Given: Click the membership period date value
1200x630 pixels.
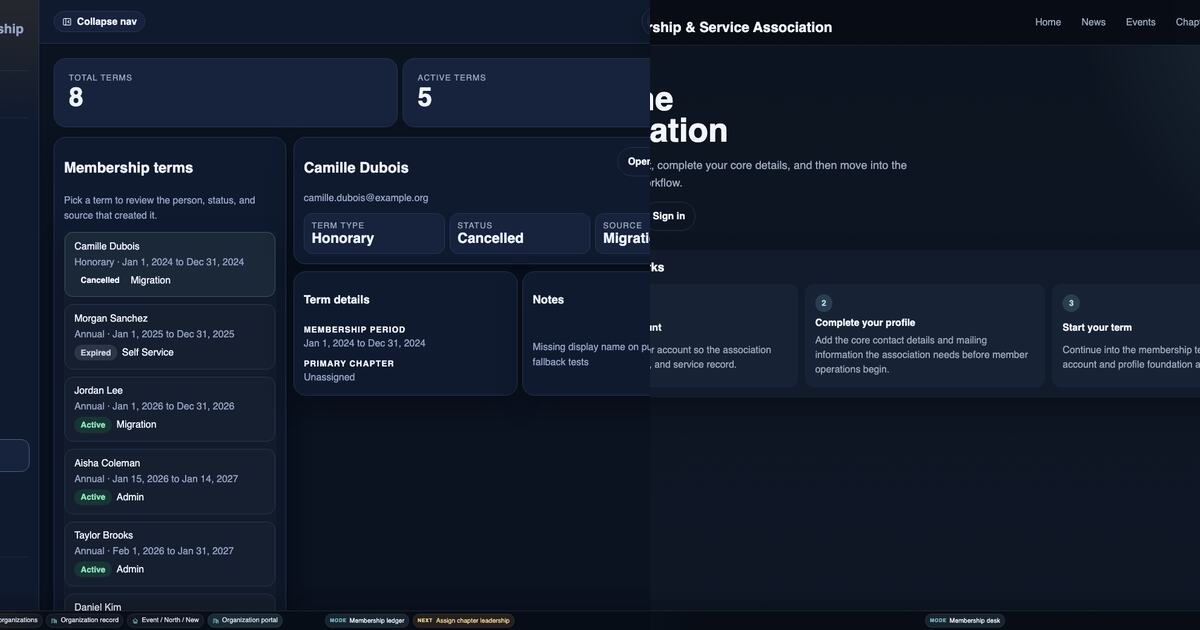Looking at the screenshot, I should [x=365, y=343].
